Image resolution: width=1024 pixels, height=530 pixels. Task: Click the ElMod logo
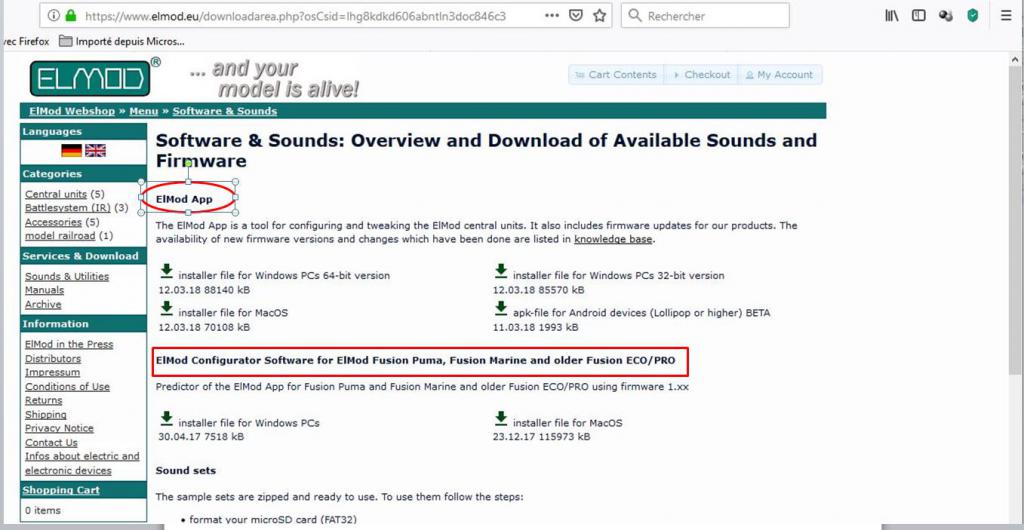tap(90, 78)
